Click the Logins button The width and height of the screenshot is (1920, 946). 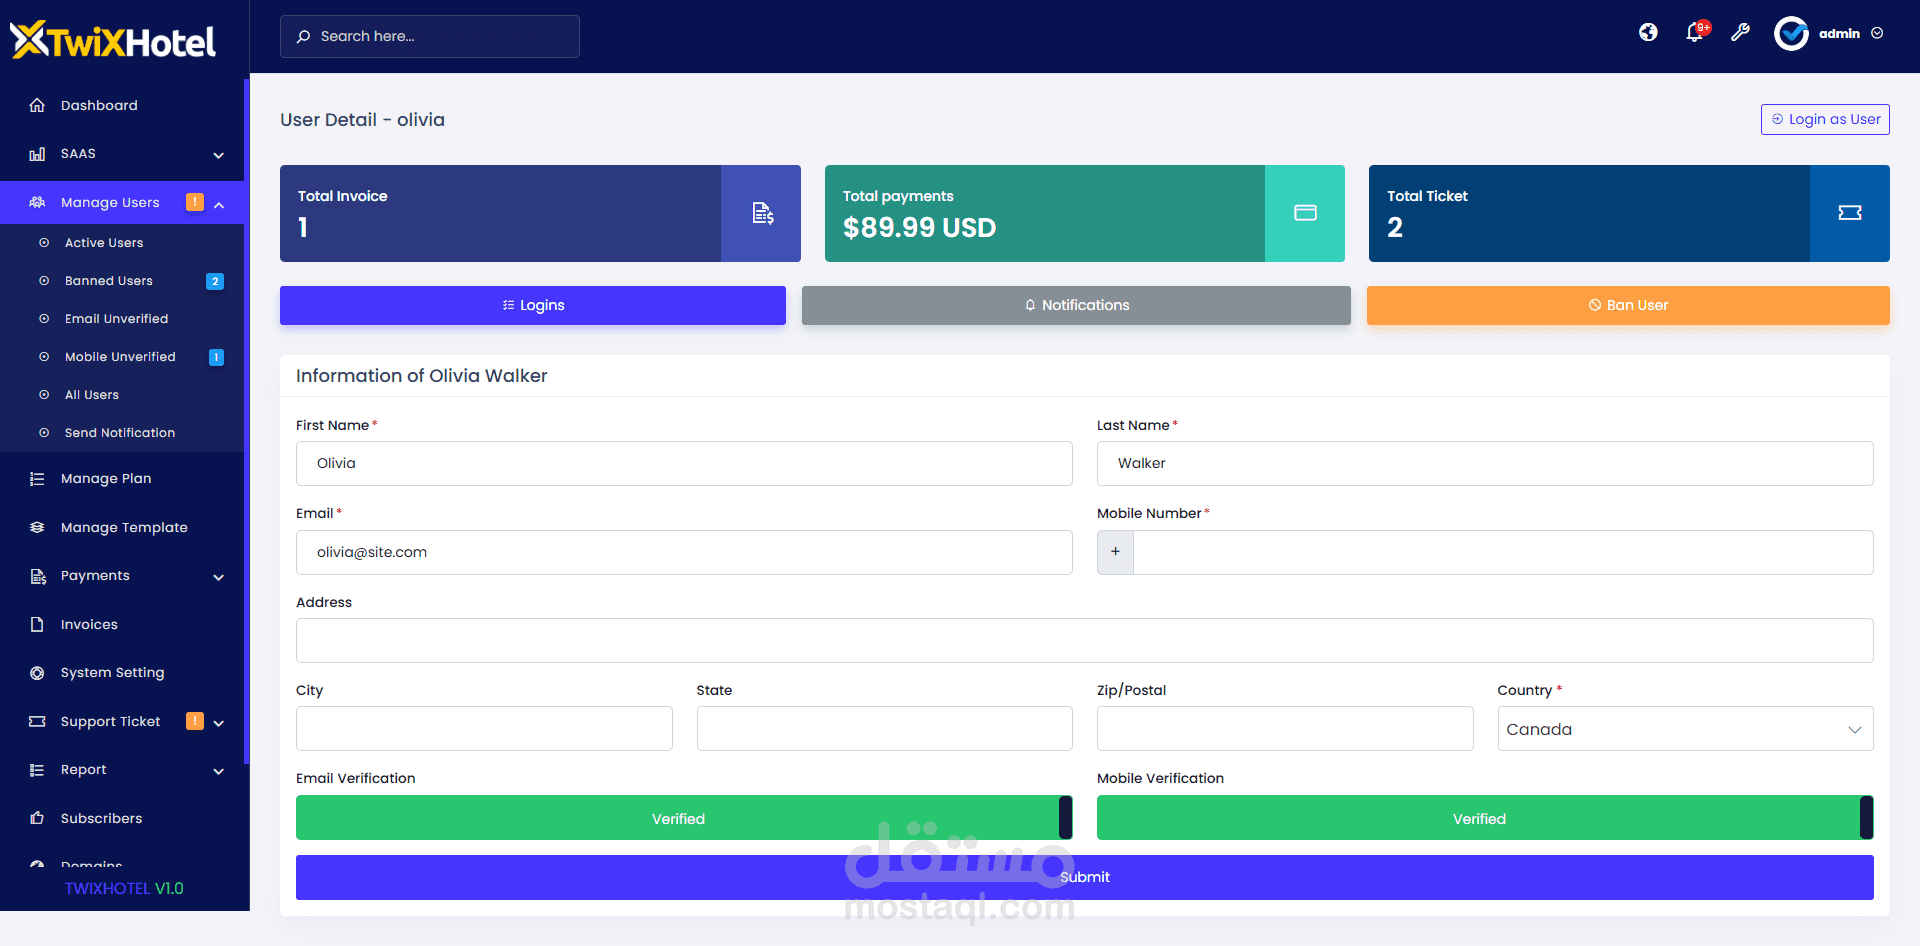pyautogui.click(x=533, y=305)
